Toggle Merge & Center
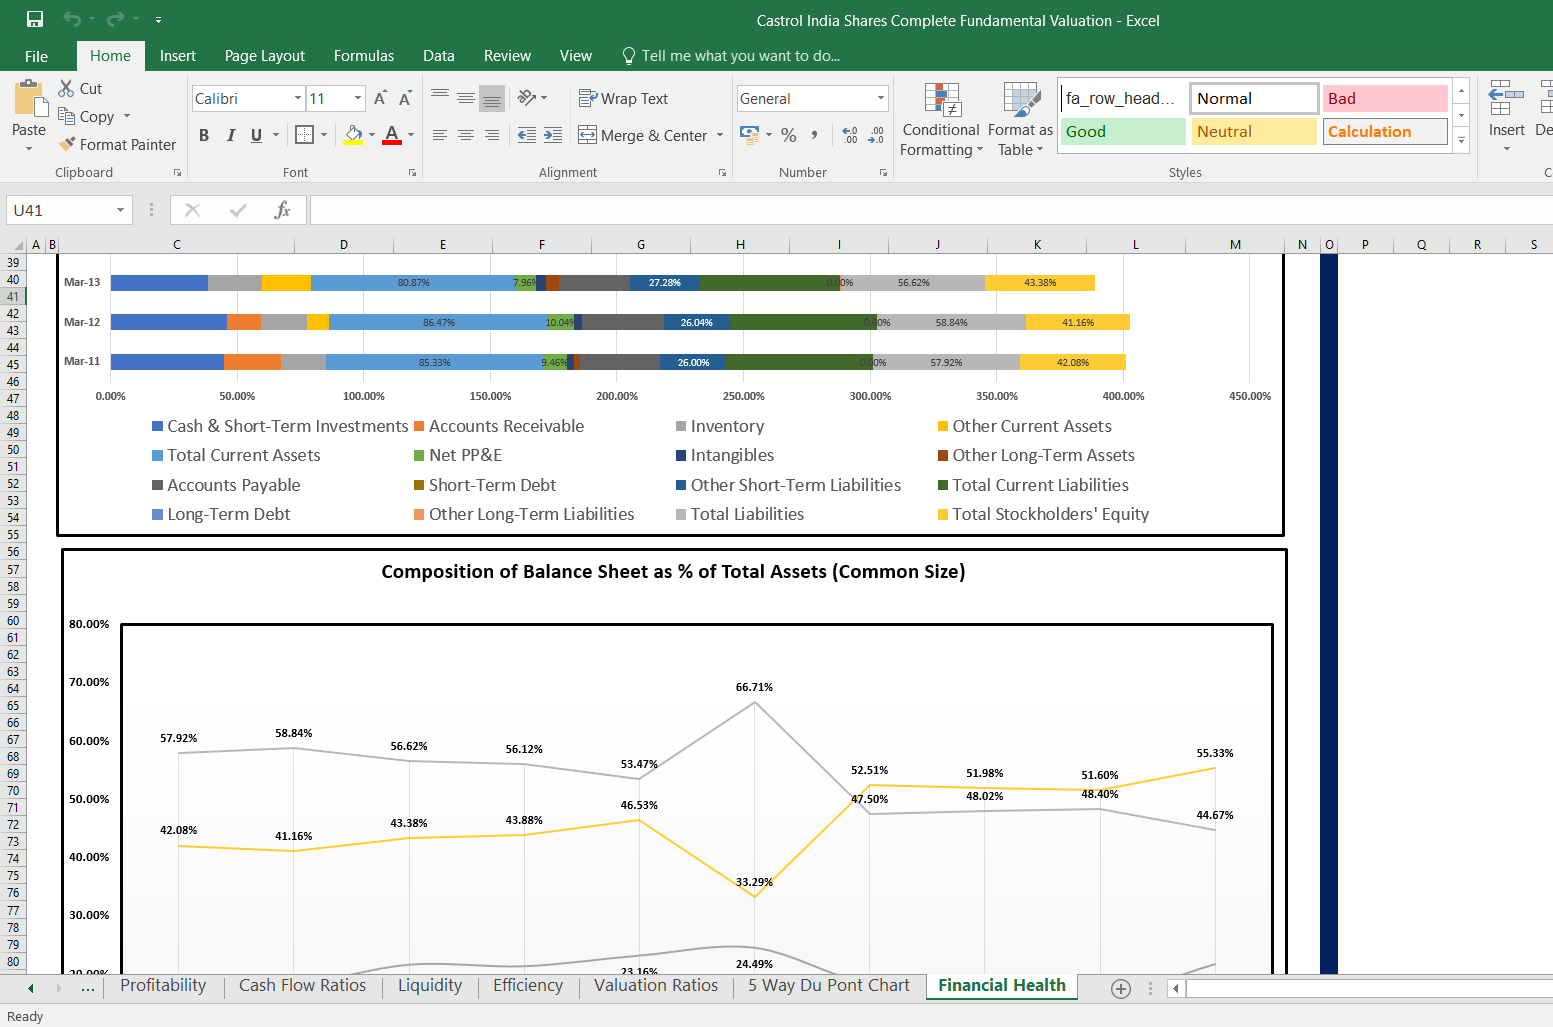Viewport: 1553px width, 1027px height. coord(643,135)
